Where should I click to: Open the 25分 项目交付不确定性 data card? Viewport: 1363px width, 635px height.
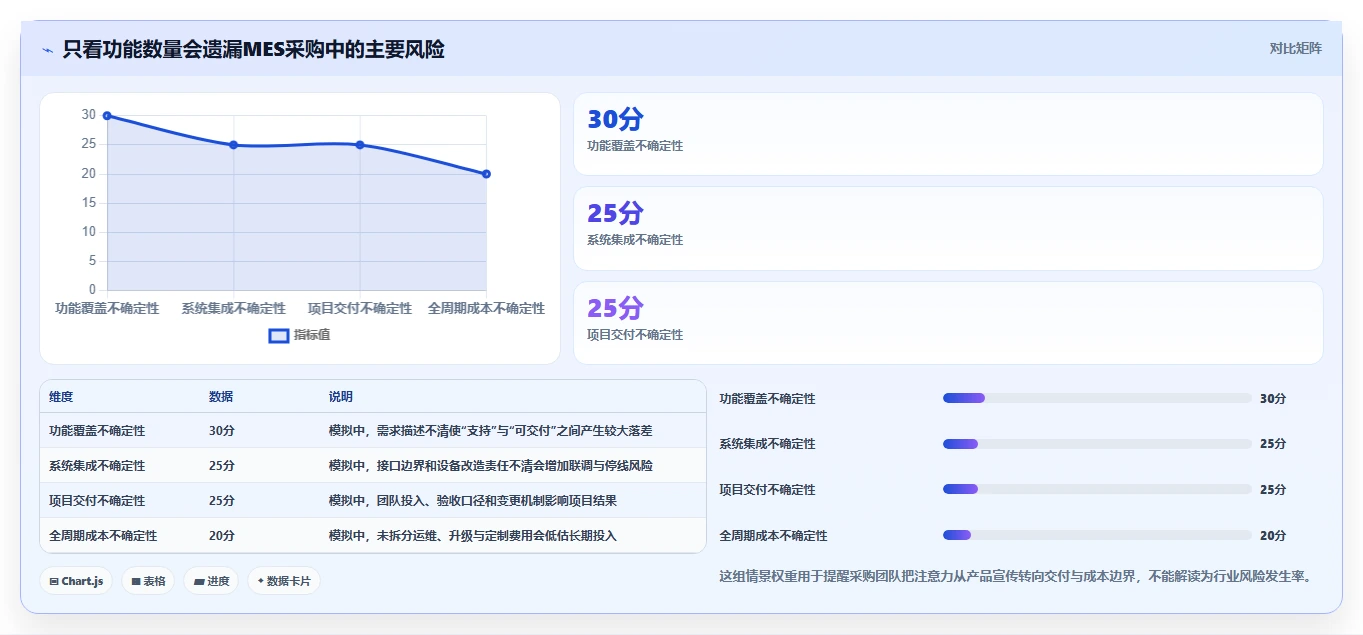point(948,323)
